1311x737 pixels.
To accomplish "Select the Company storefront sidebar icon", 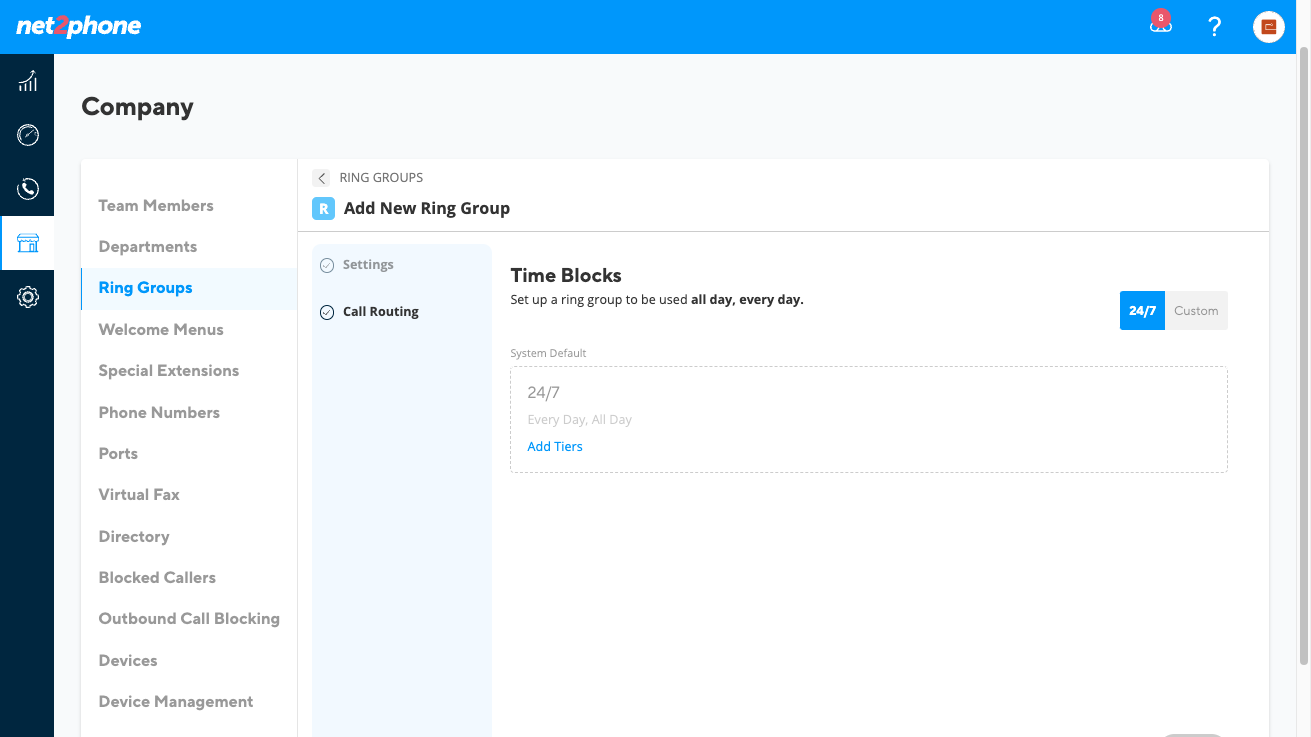I will click(28, 243).
